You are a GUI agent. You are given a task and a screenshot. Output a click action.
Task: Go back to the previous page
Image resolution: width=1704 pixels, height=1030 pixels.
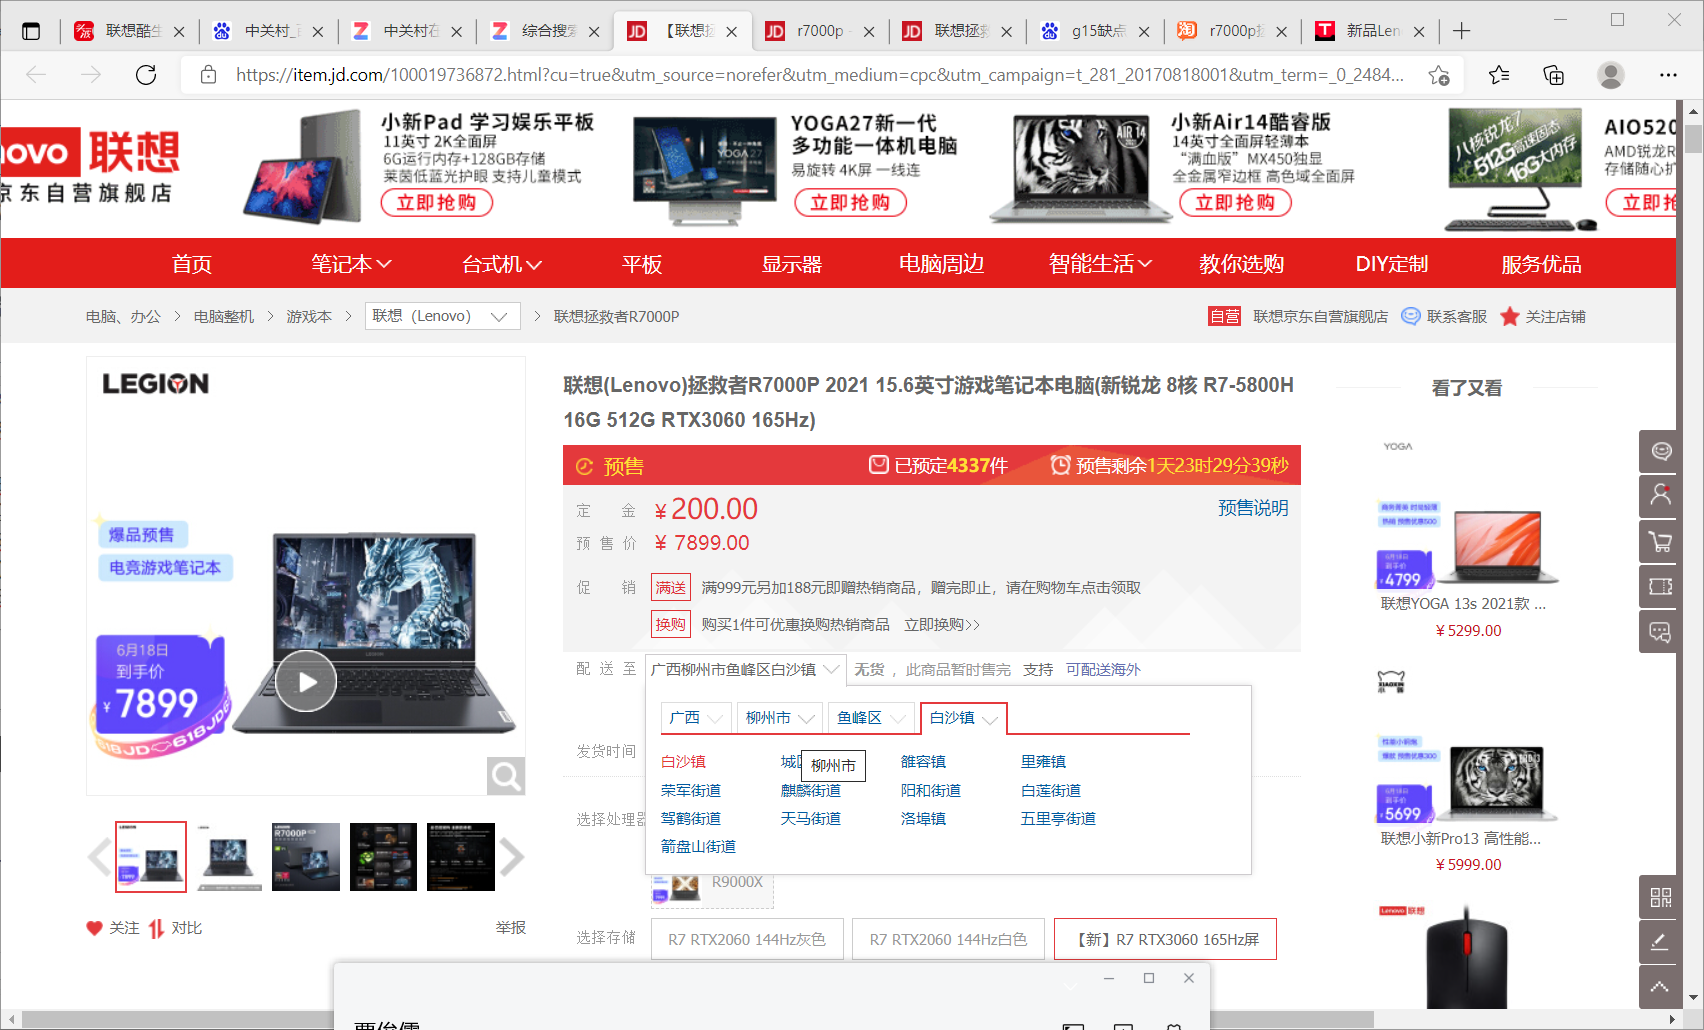tap(36, 75)
